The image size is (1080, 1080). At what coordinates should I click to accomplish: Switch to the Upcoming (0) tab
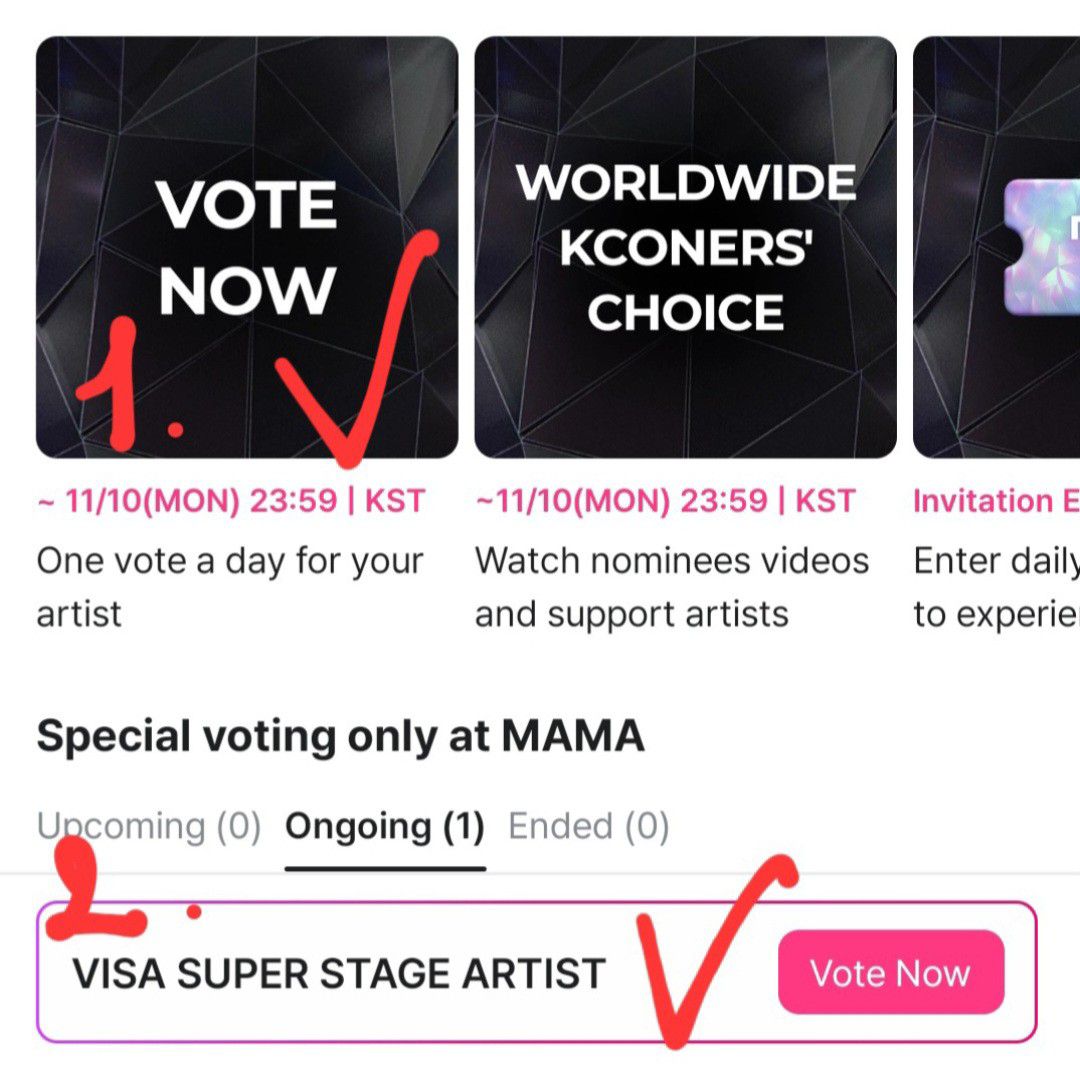coord(148,827)
